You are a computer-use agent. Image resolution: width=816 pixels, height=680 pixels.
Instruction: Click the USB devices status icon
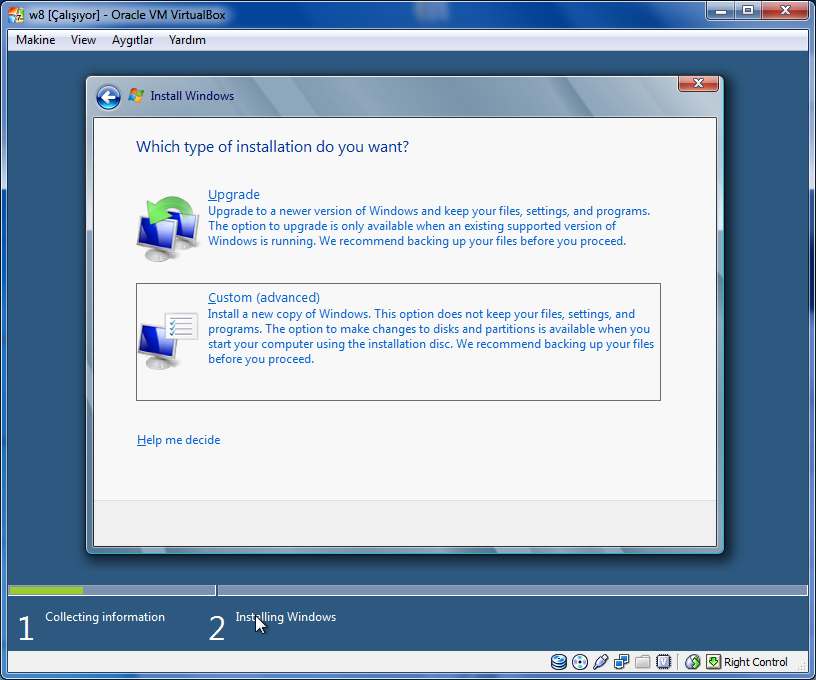point(601,662)
